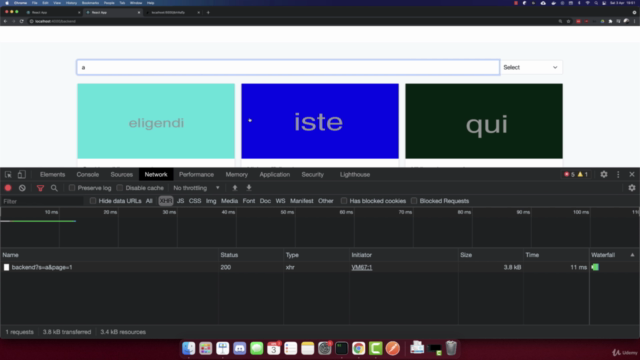
Task: Open DevTools more options menu
Action: 618,174
